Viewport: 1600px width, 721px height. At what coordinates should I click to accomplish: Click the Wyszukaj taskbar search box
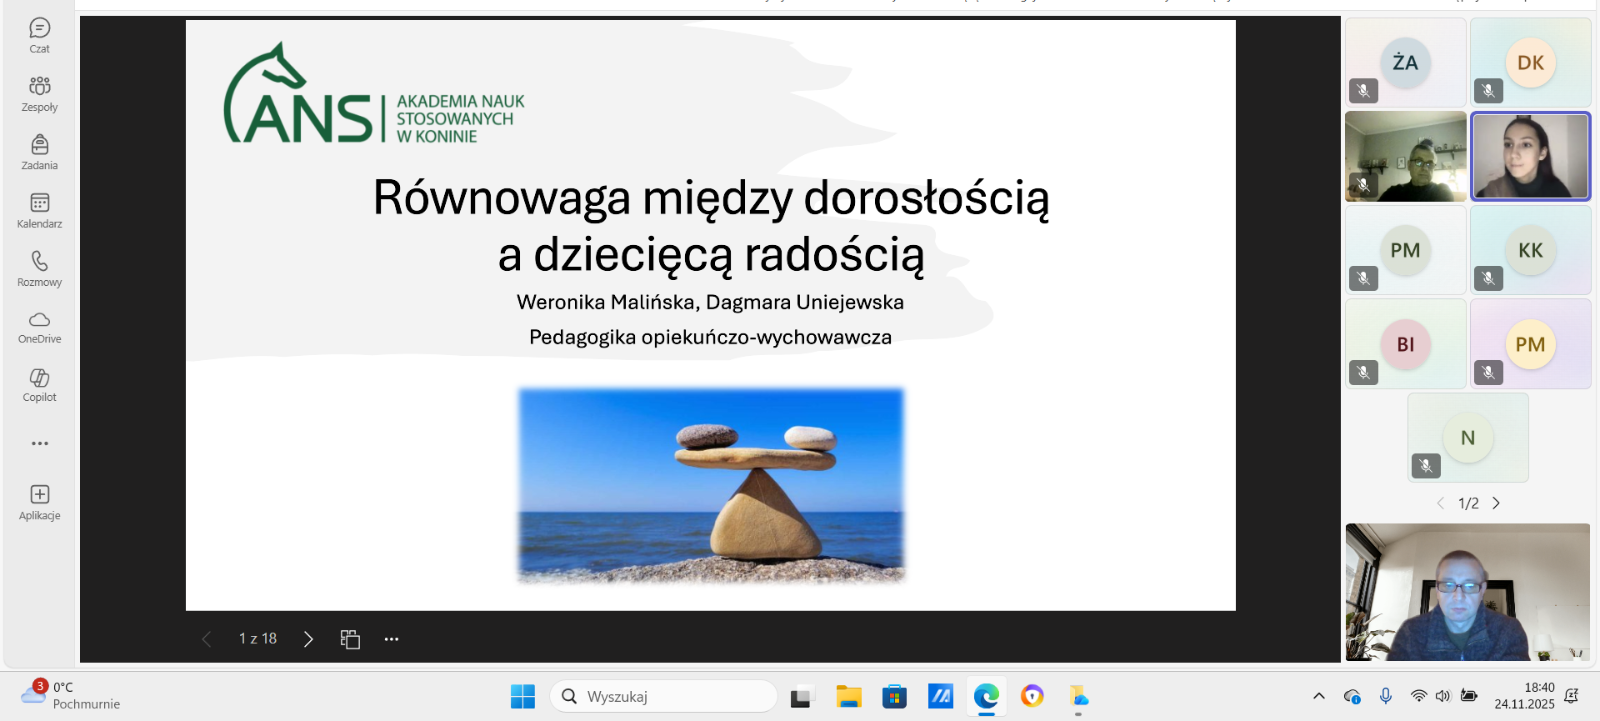click(664, 696)
